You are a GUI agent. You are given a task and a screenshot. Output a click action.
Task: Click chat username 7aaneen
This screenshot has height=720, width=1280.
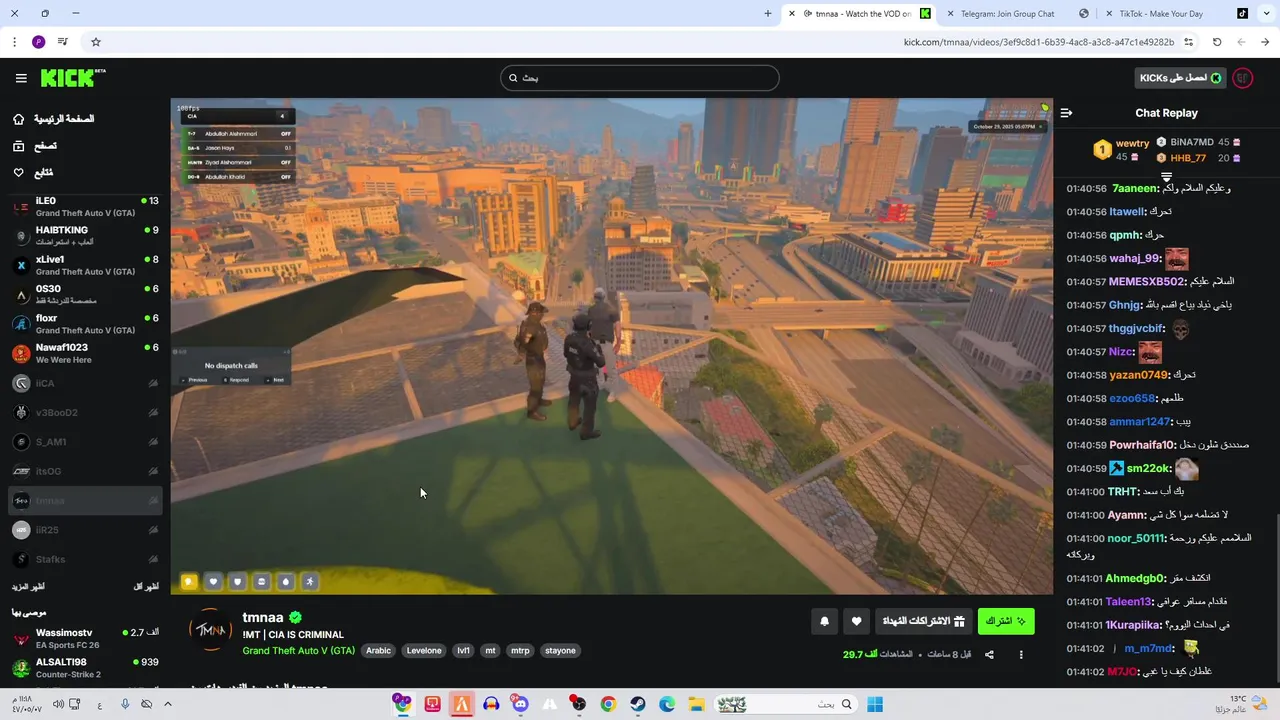pos(1135,188)
